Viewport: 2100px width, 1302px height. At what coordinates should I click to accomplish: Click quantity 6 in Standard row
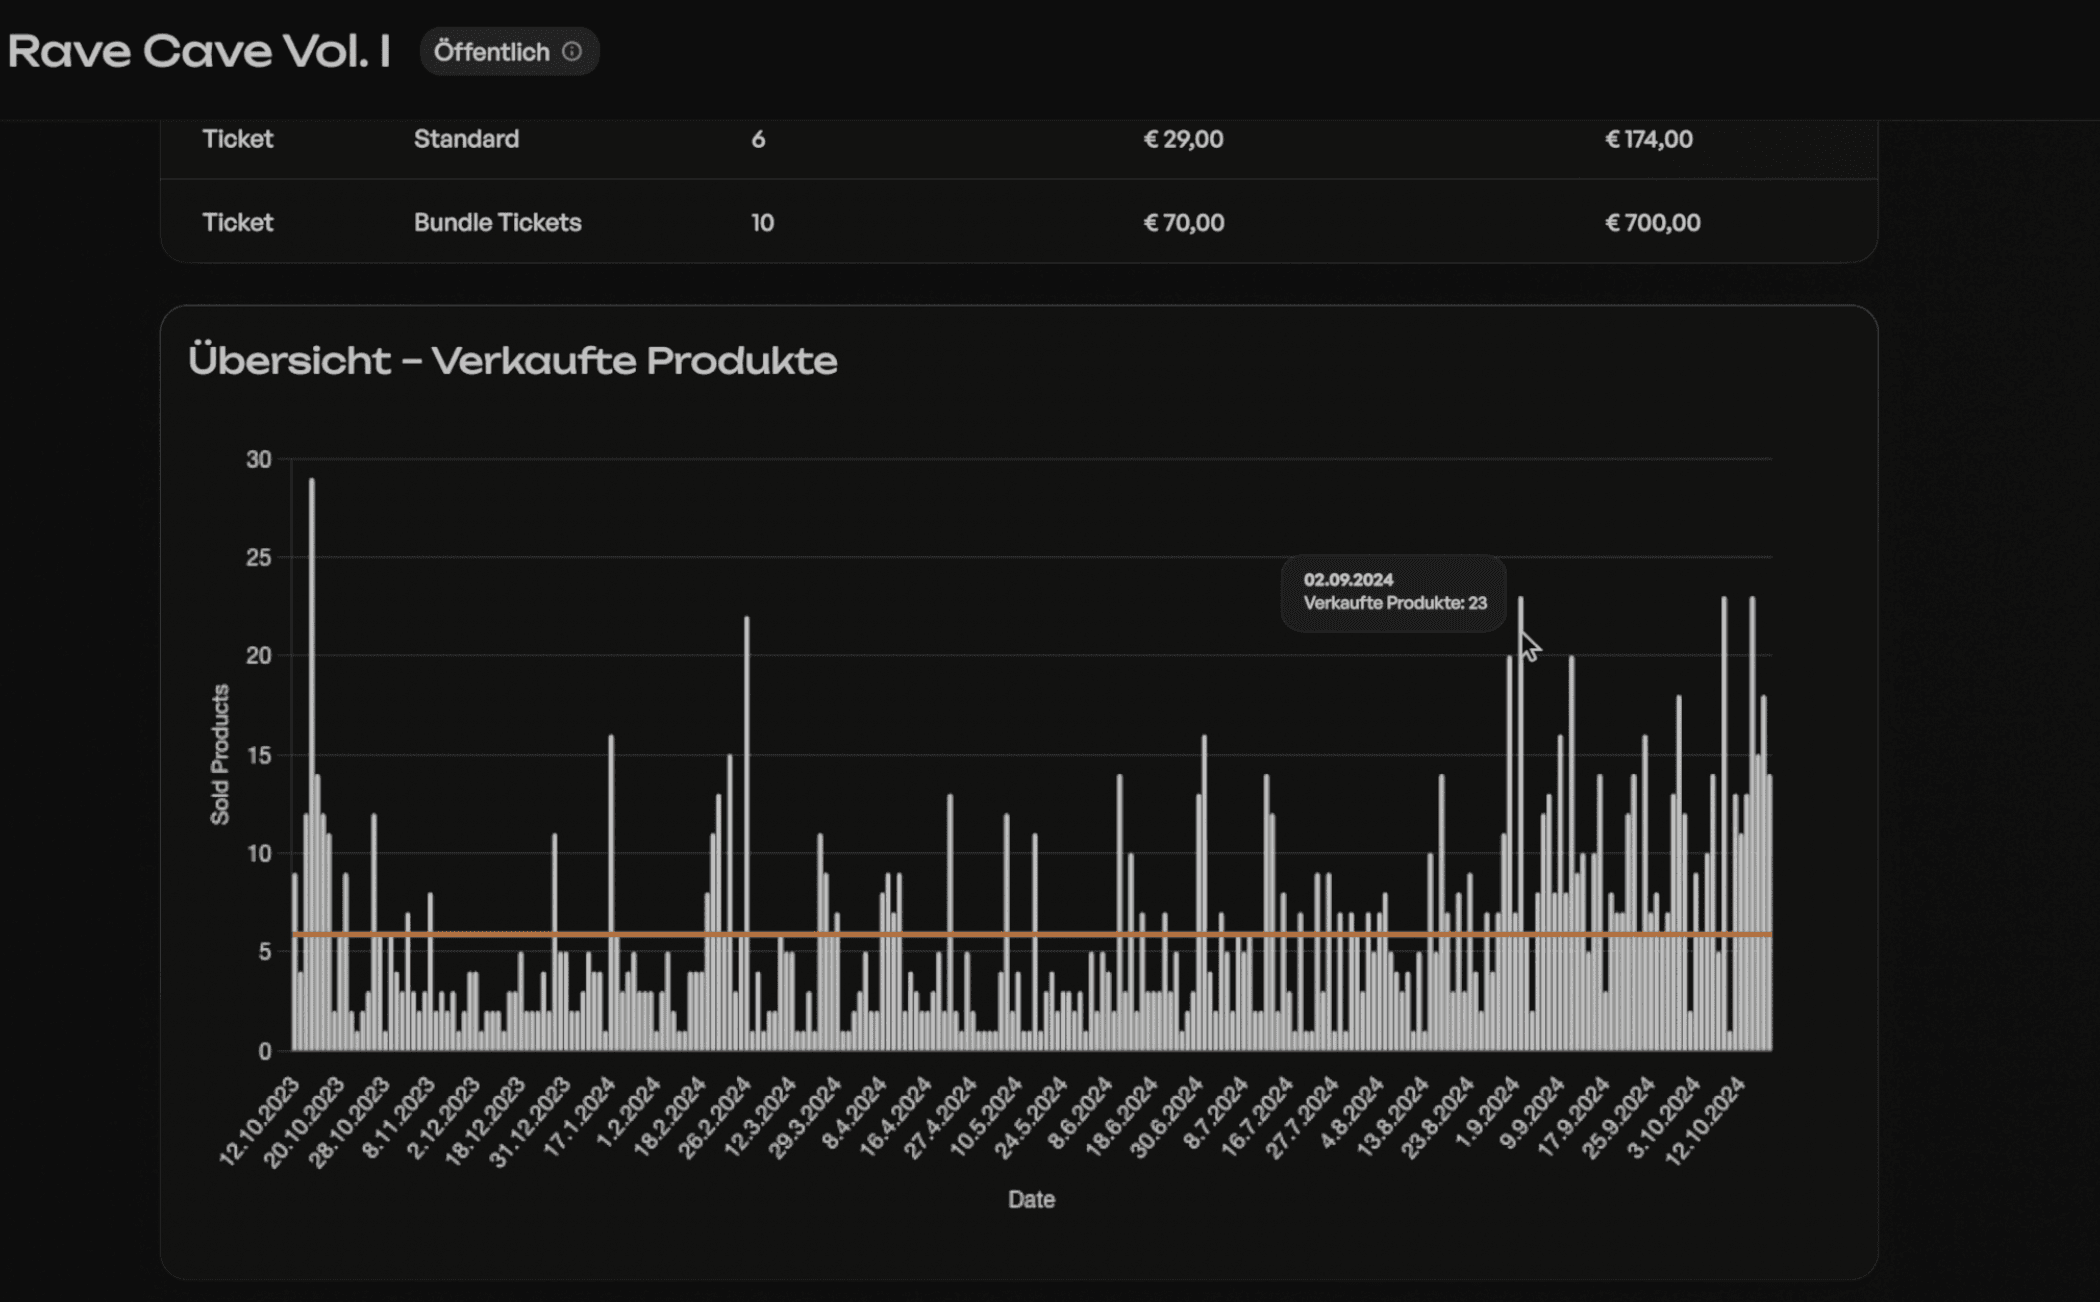tap(758, 139)
